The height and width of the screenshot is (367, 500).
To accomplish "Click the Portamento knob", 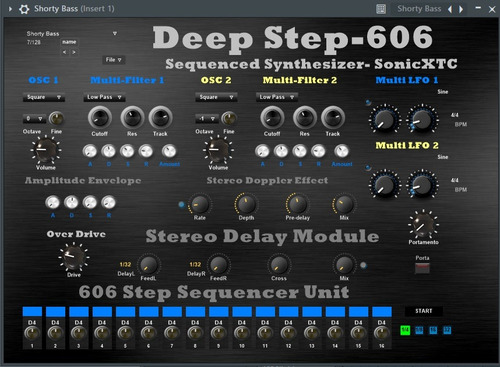I will click(423, 224).
